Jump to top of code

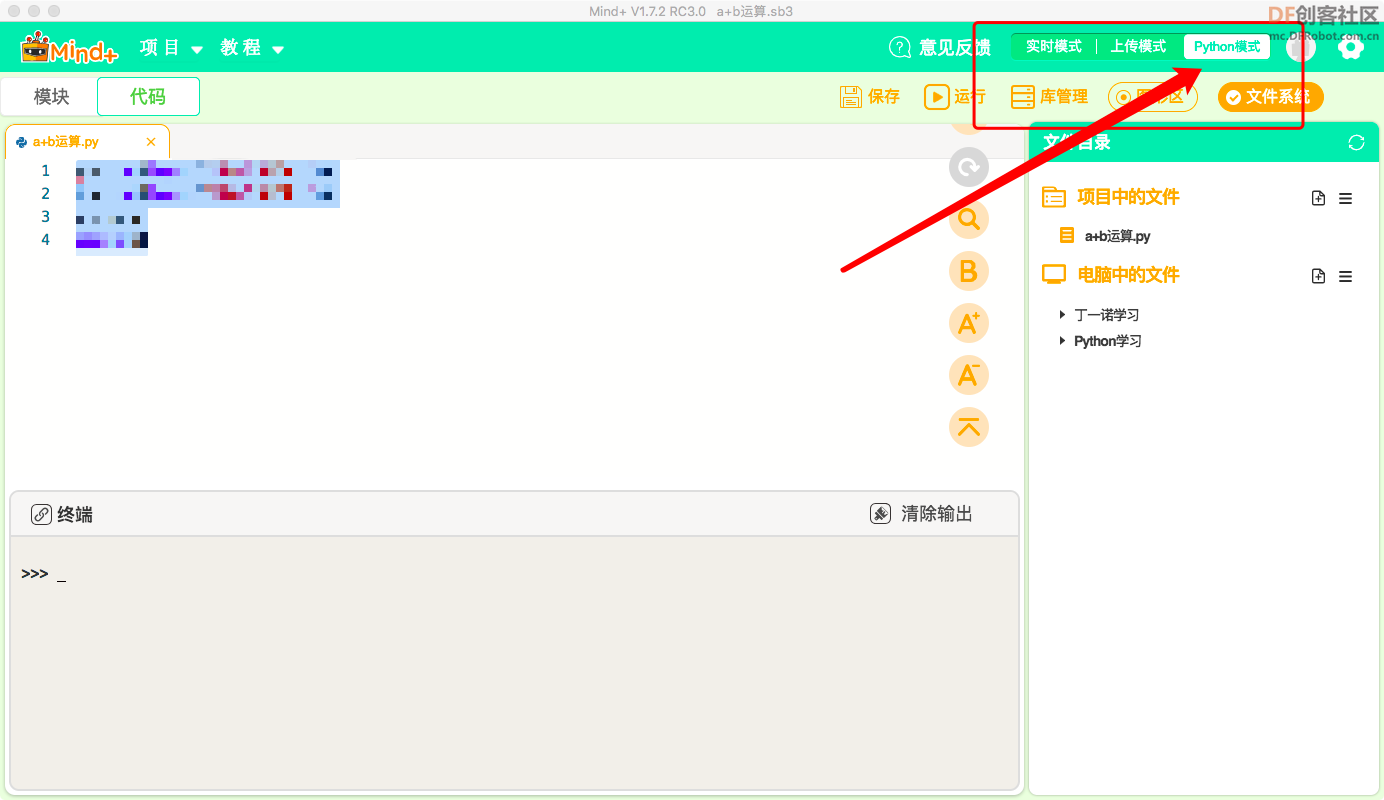pyautogui.click(x=968, y=427)
